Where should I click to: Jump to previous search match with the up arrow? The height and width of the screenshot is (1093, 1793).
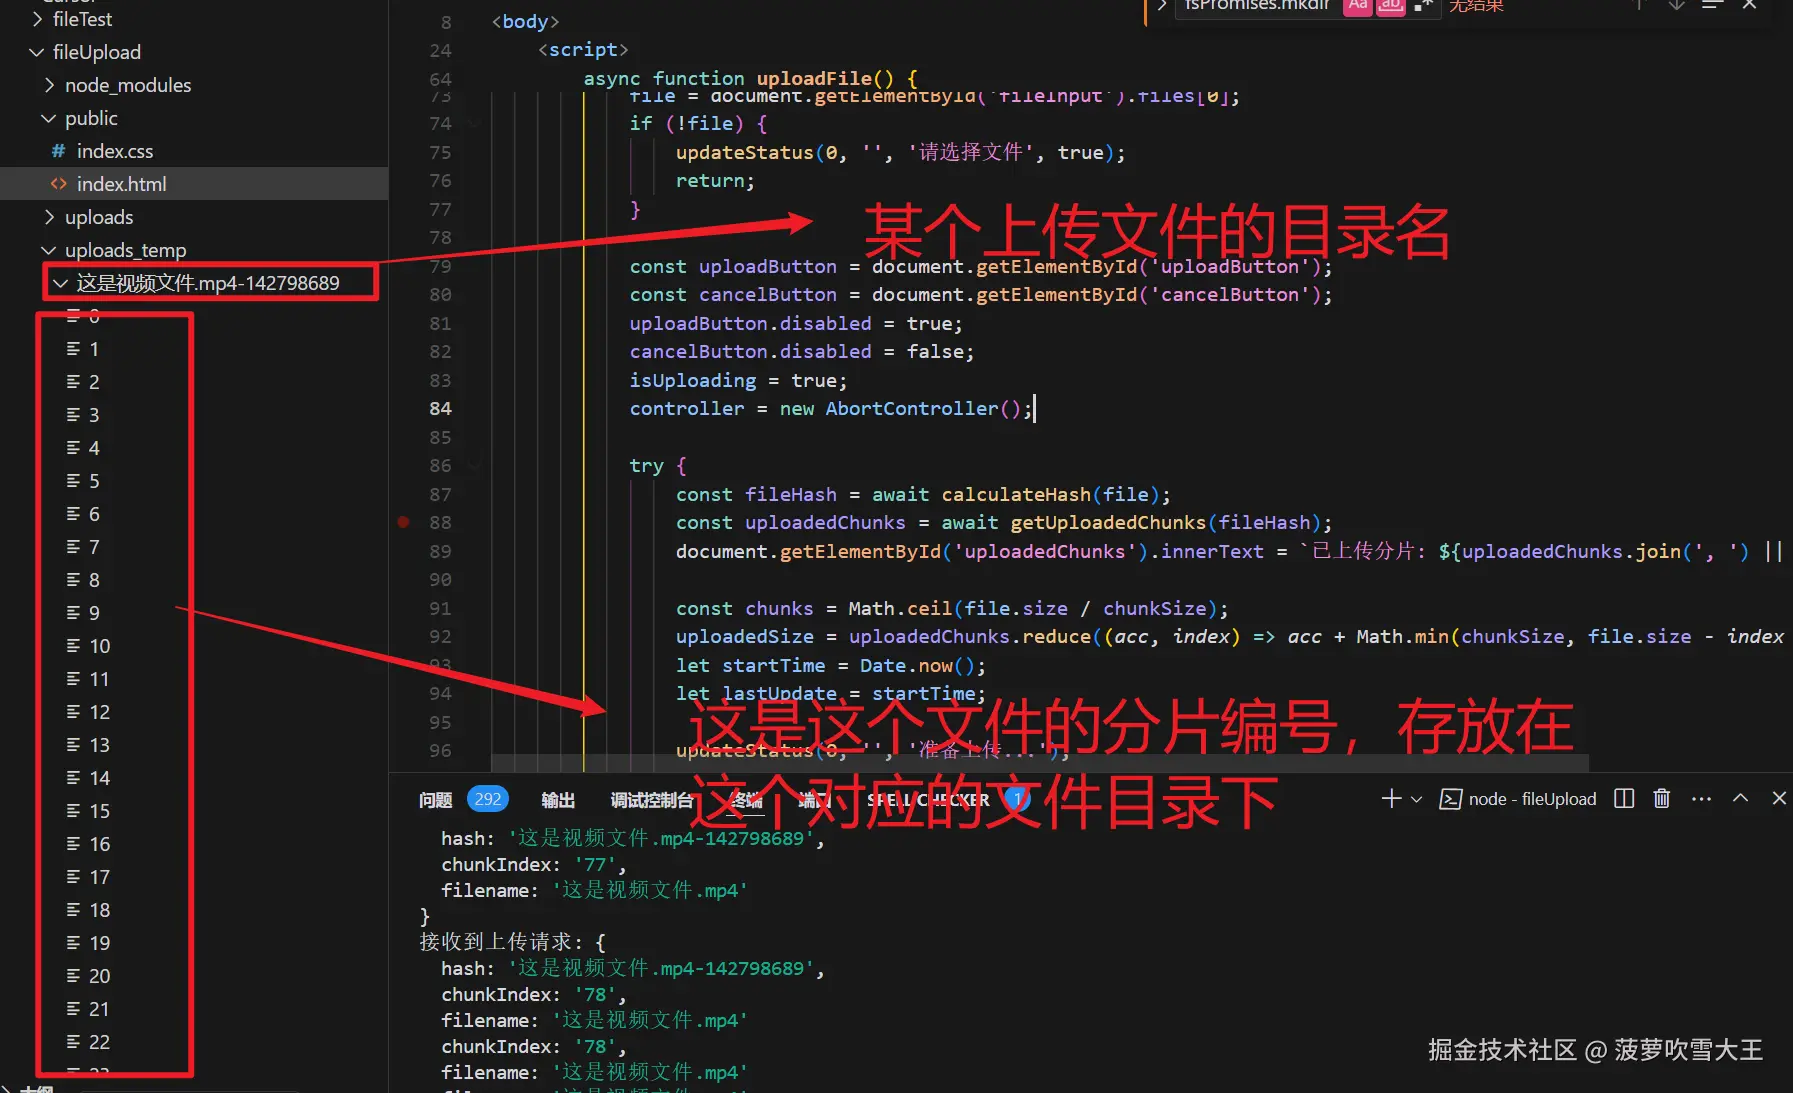pyautogui.click(x=1637, y=6)
